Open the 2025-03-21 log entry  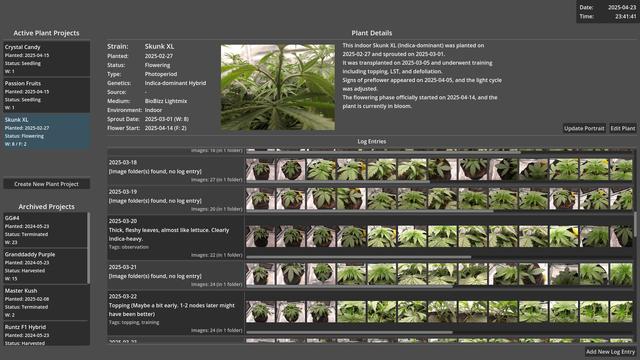click(176, 275)
